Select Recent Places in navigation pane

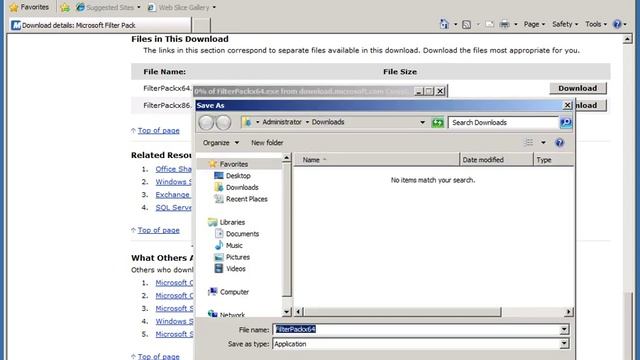click(241, 199)
